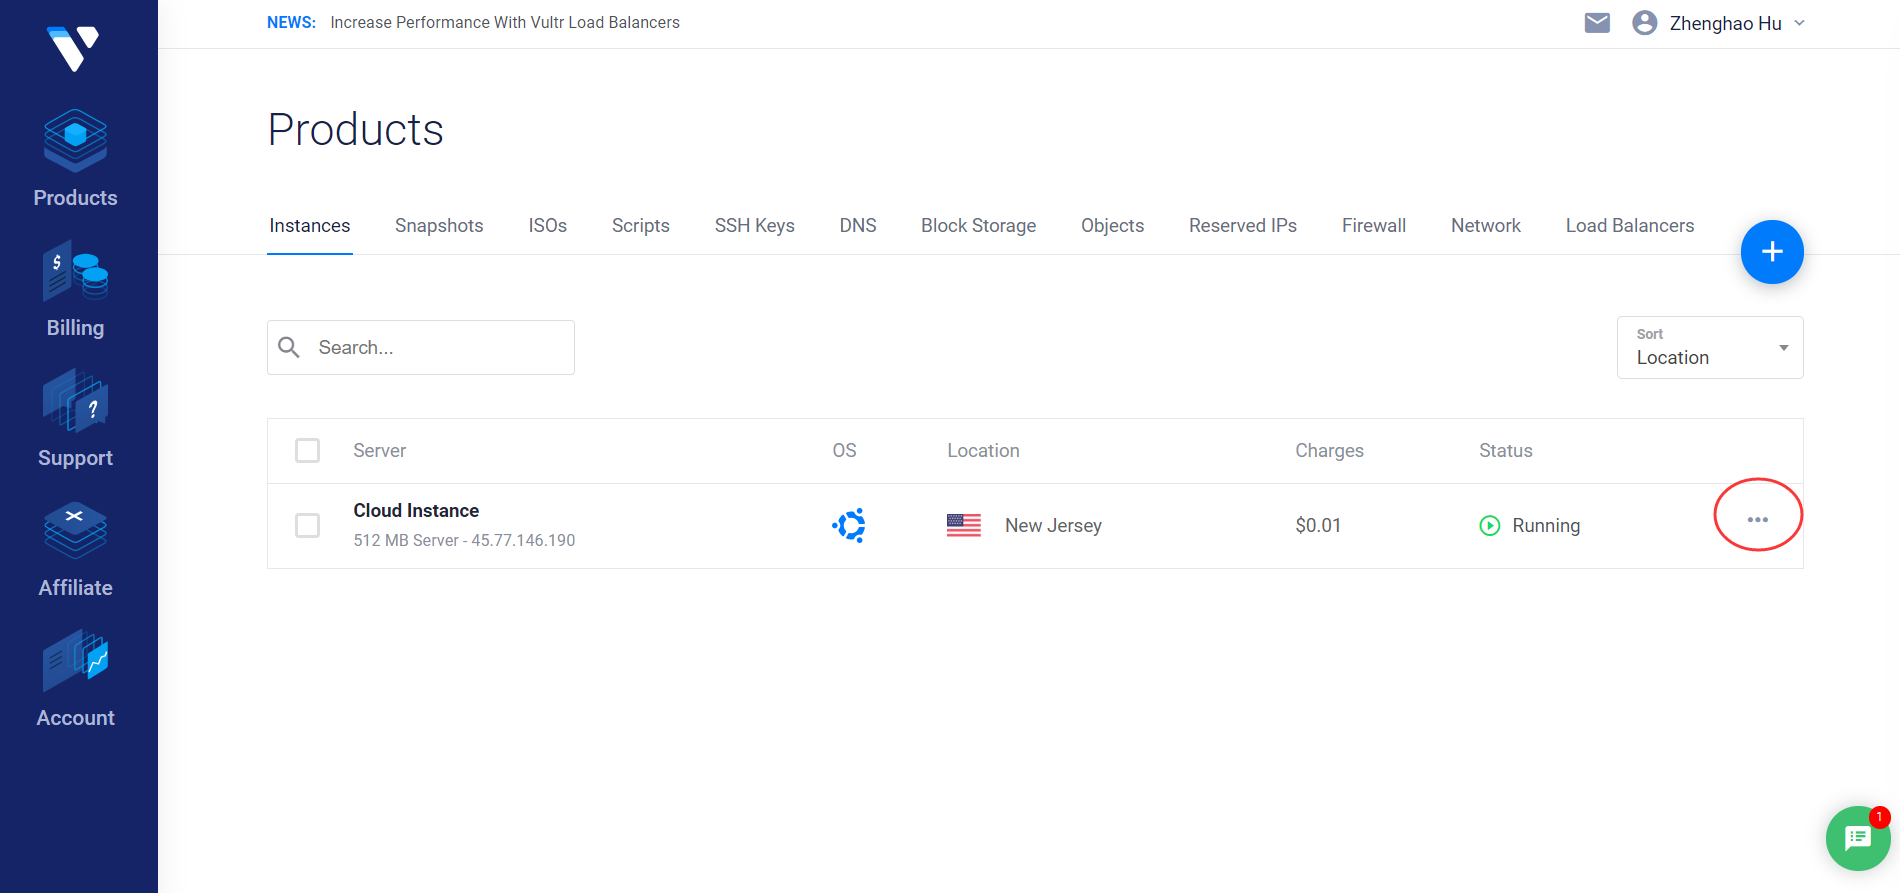Switch to the Network tab

click(1486, 226)
